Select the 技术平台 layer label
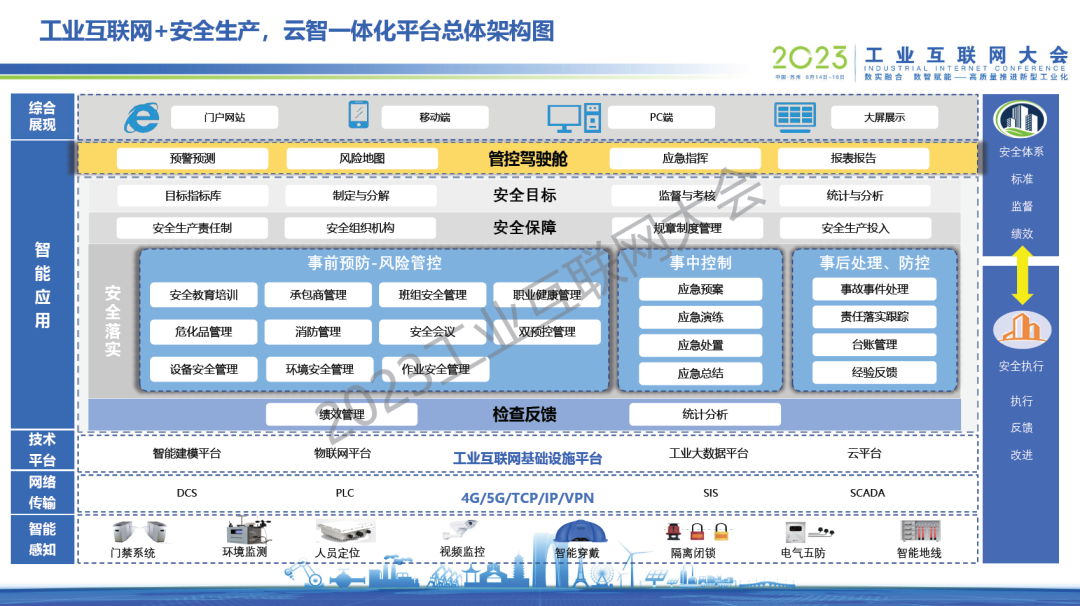 point(42,450)
